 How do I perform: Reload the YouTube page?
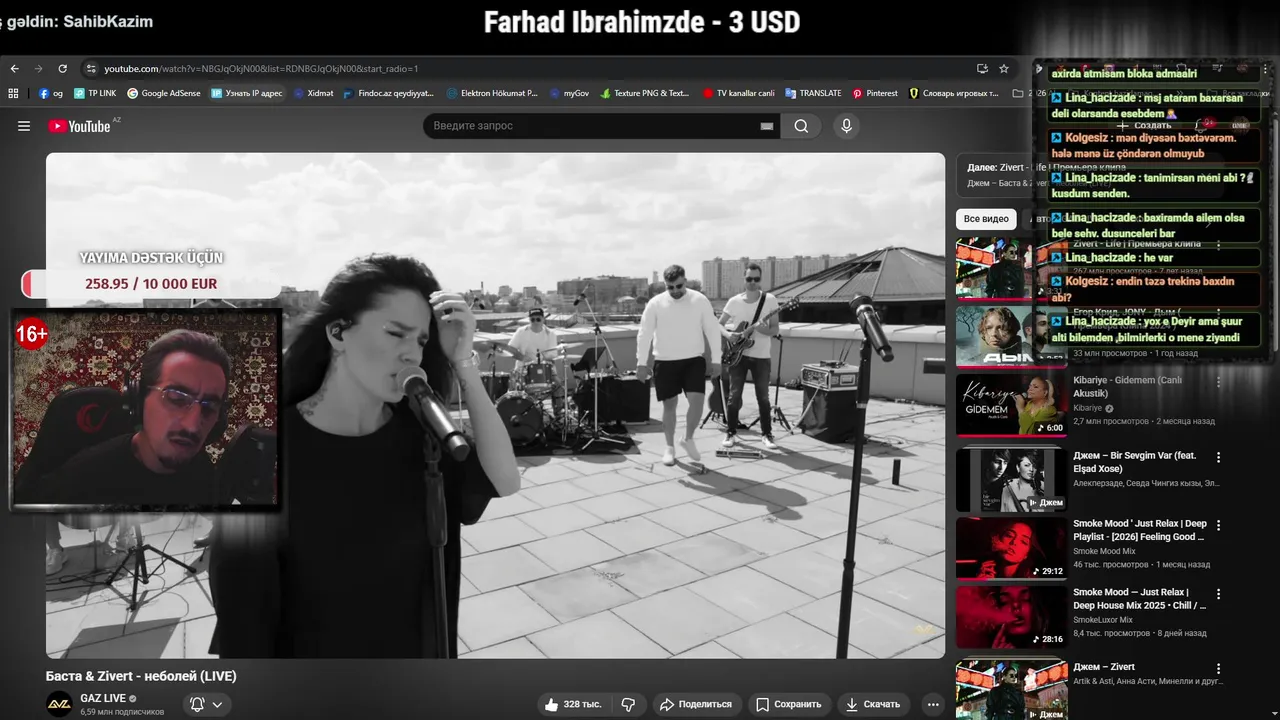click(x=62, y=69)
